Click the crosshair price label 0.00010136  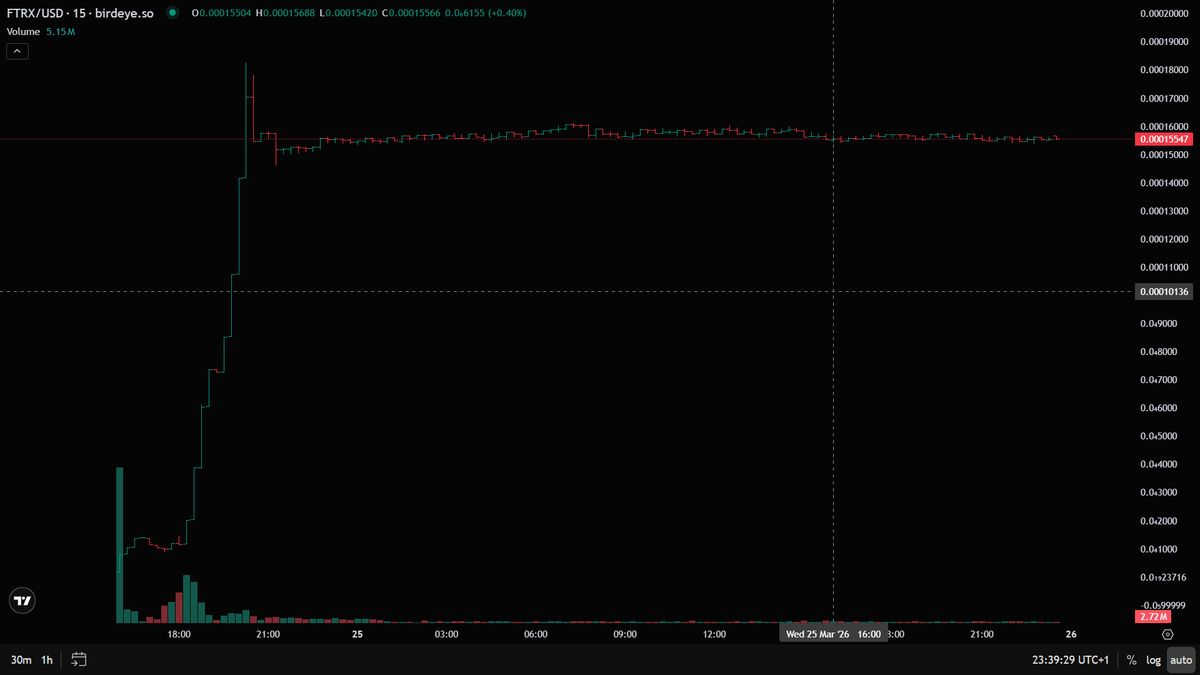pyautogui.click(x=1164, y=292)
